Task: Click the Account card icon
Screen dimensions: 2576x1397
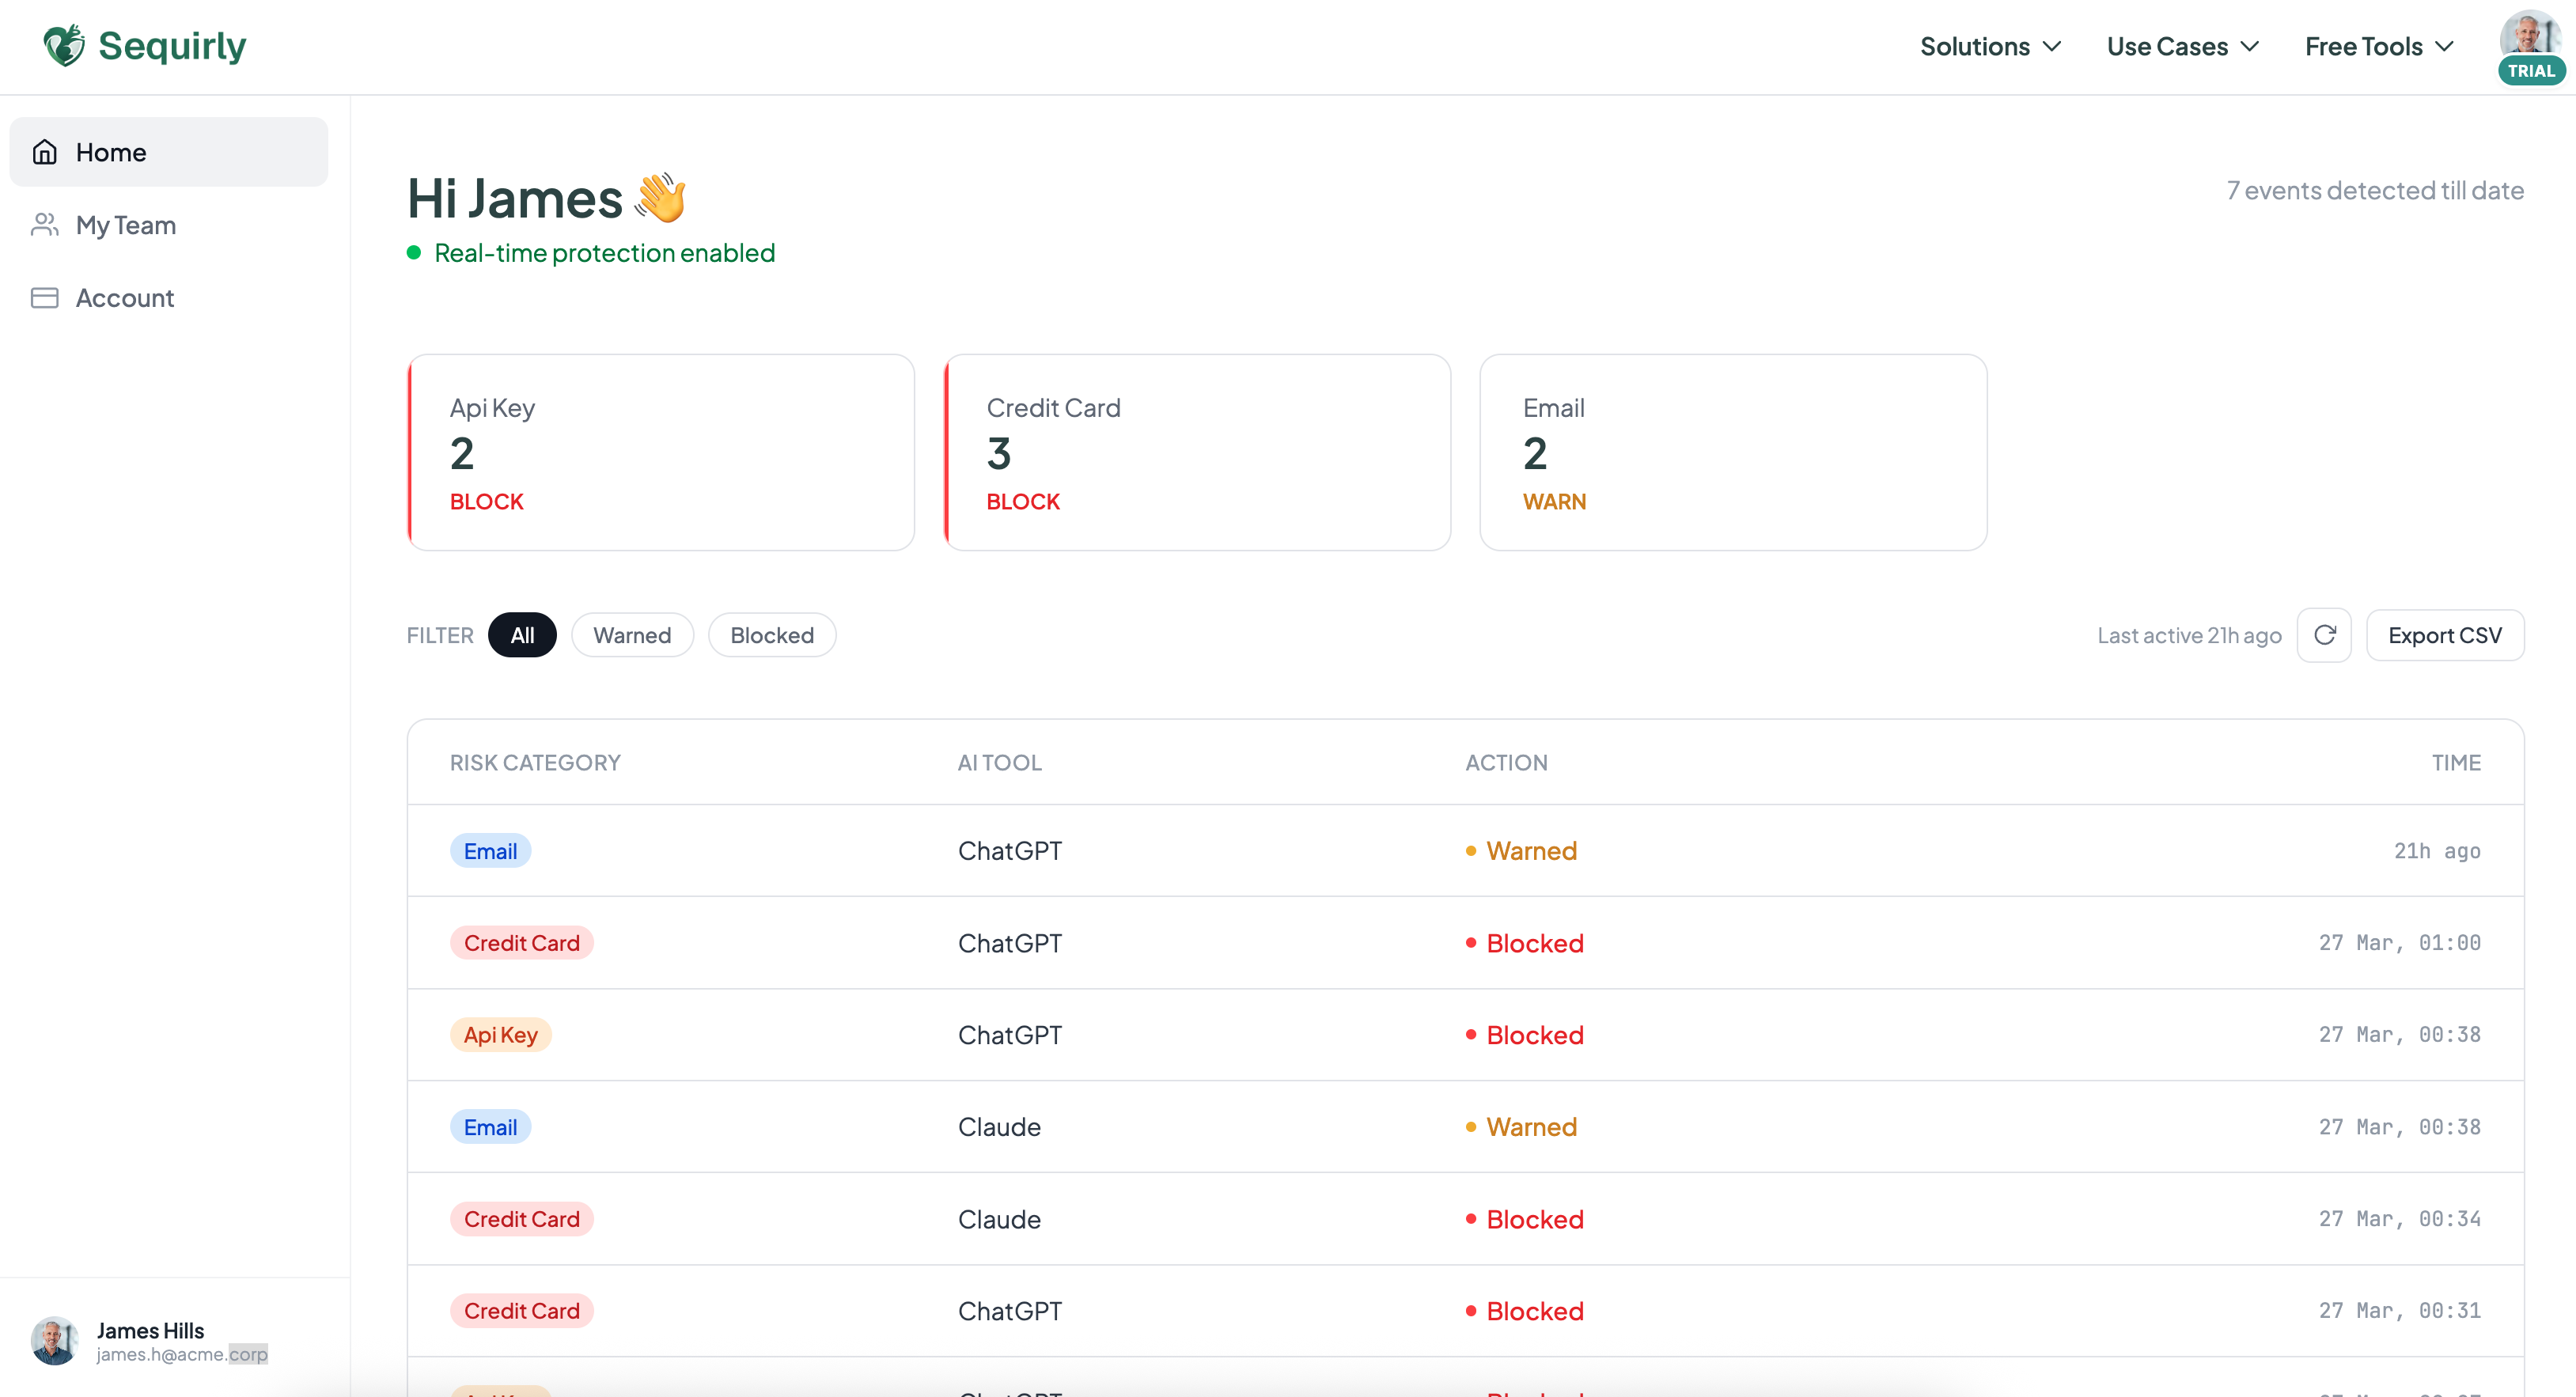Action: (44, 297)
